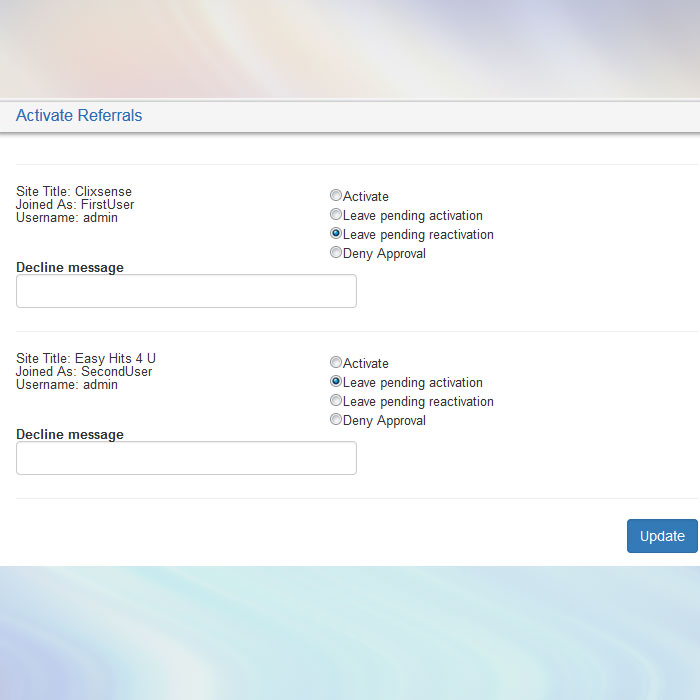Select Activate for Clixsense referral
700x700 pixels.
point(336,195)
